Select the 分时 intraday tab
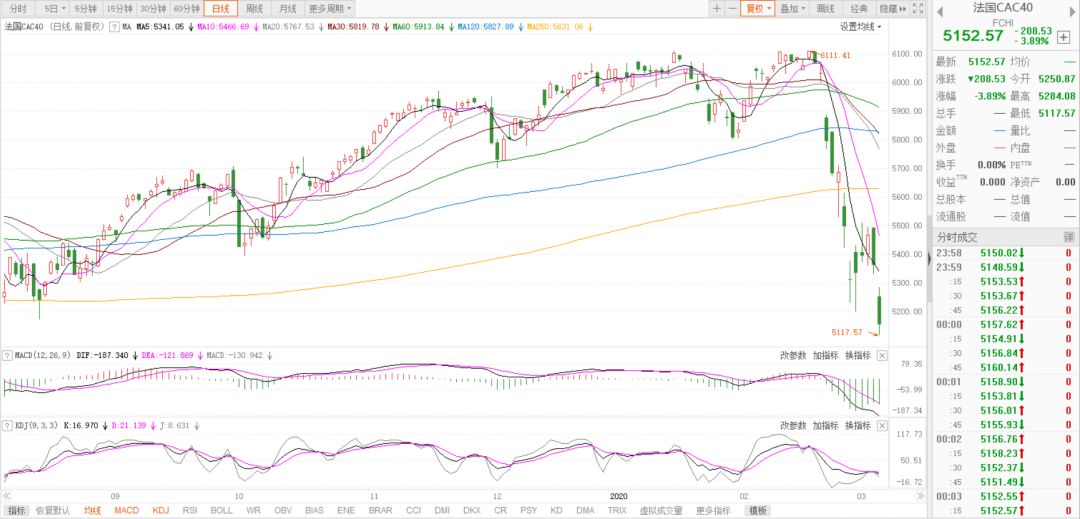Viewport: 1080px width, 519px height. 18,8
